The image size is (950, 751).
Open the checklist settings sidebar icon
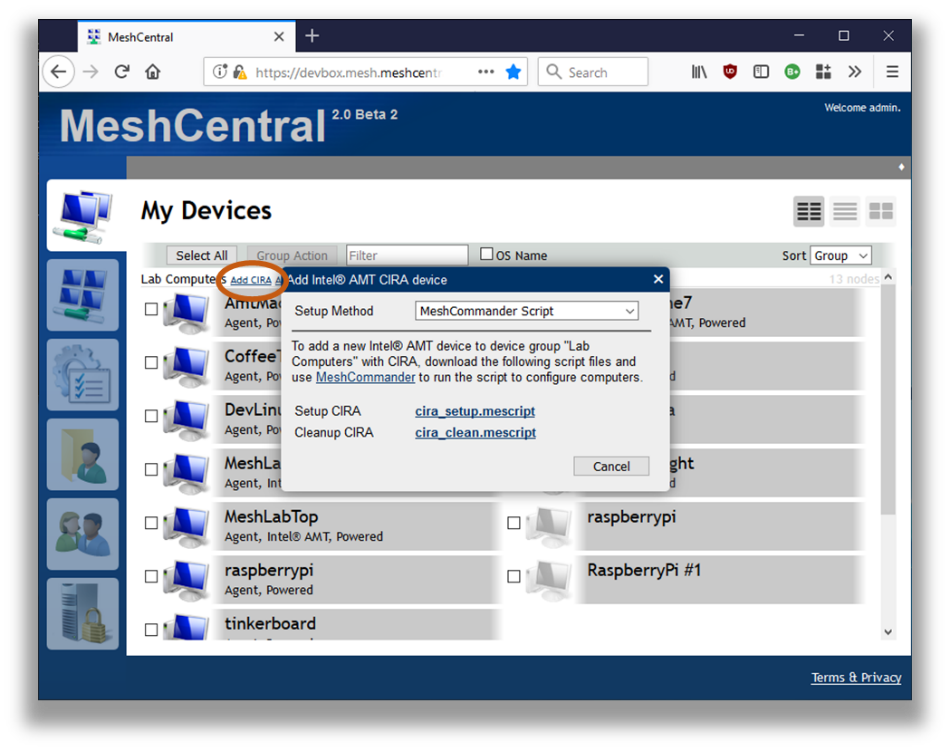pyautogui.click(x=82, y=375)
